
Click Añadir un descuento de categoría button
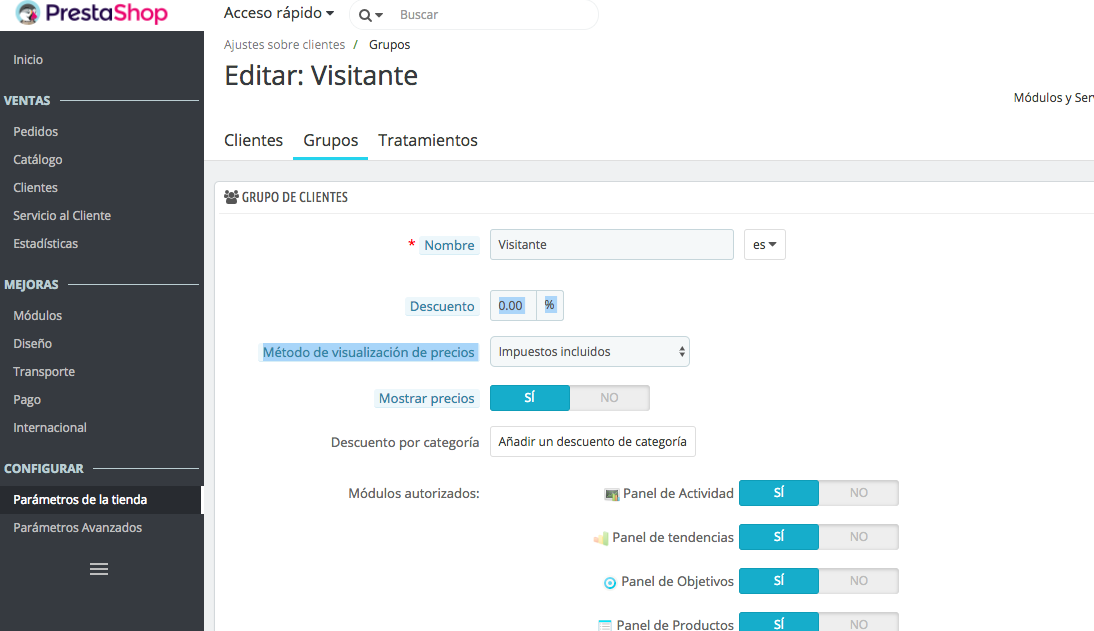coord(592,442)
